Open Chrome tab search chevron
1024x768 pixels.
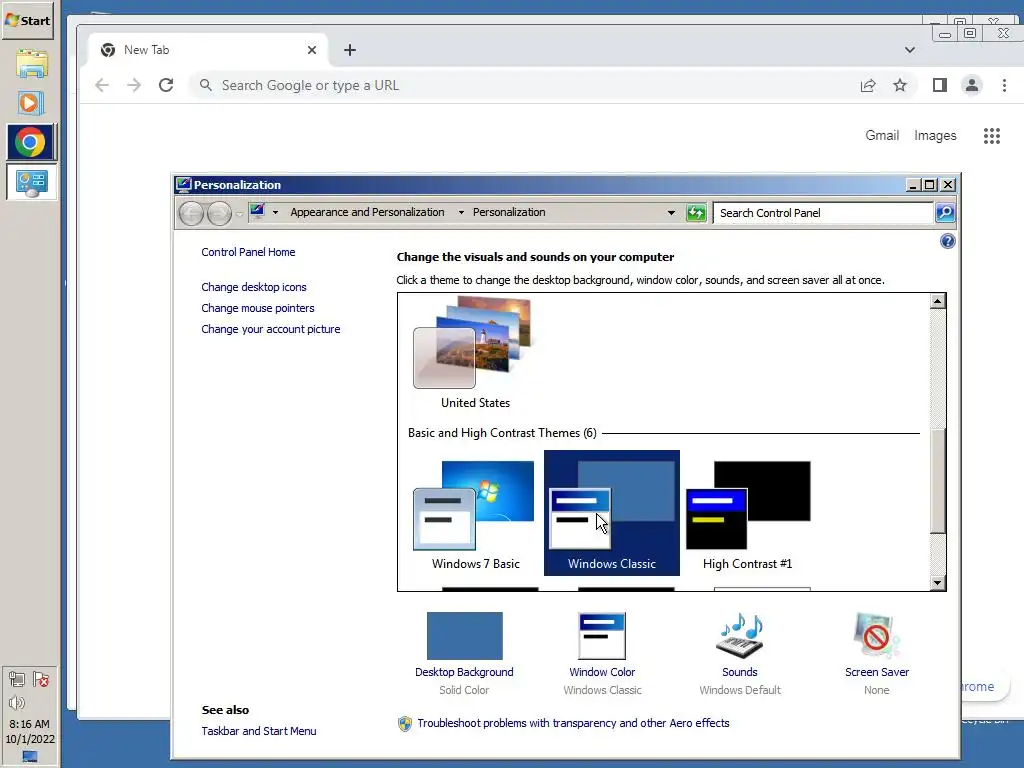pos(910,50)
